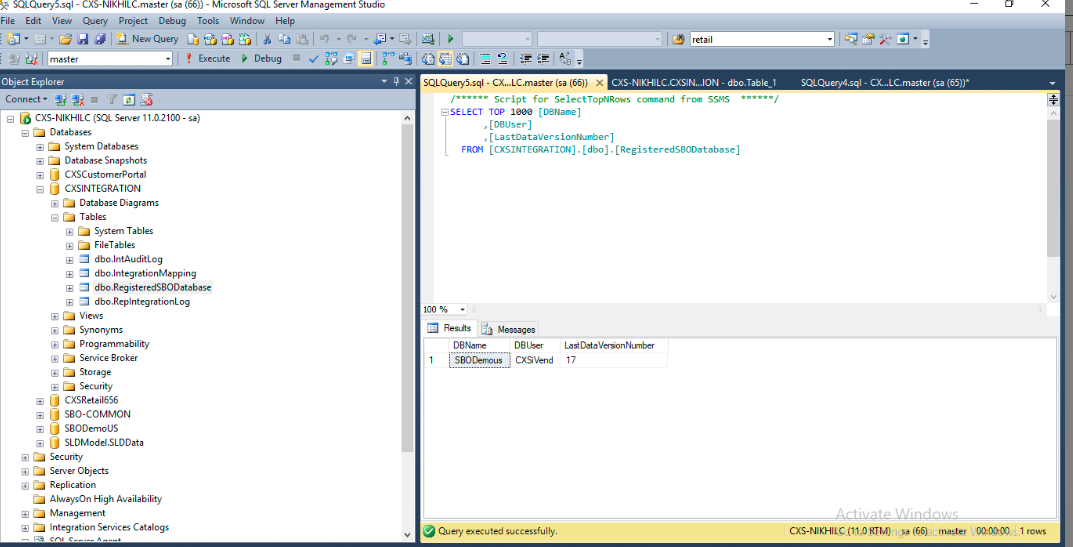Viewport: 1073px width, 547px height.
Task: Select dbo.IntegrationMapping table
Action: [x=145, y=273]
